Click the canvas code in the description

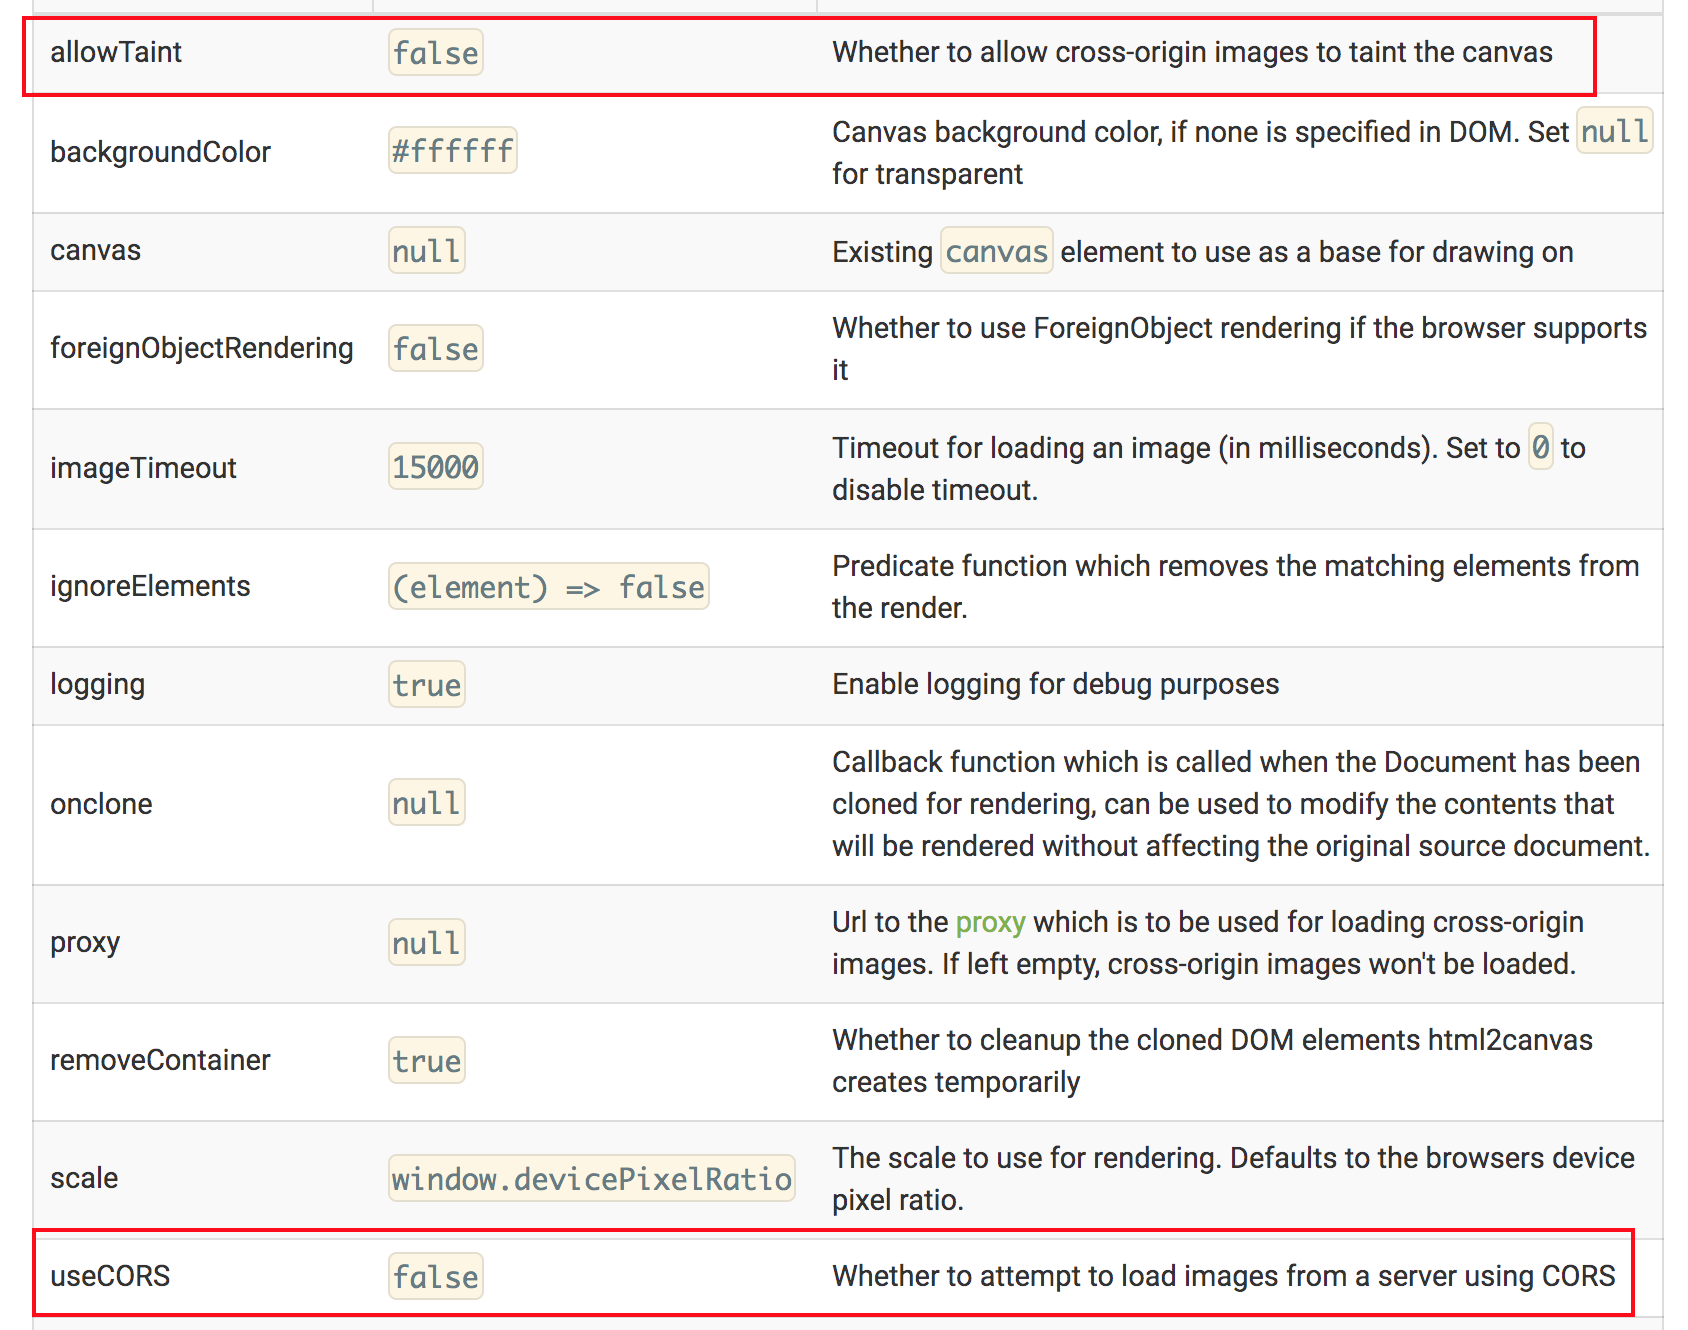click(x=996, y=251)
